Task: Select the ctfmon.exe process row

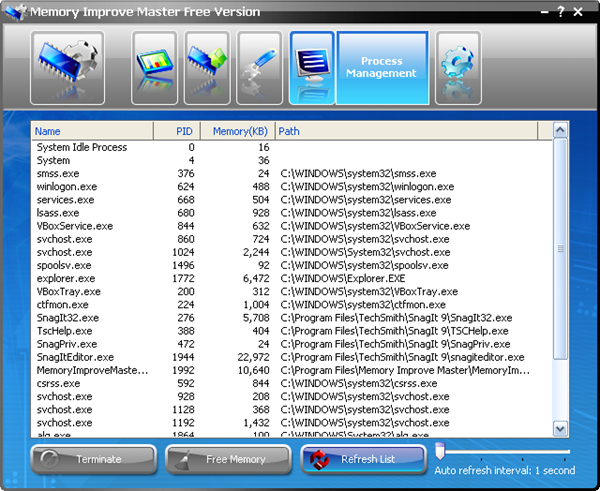Action: point(292,305)
